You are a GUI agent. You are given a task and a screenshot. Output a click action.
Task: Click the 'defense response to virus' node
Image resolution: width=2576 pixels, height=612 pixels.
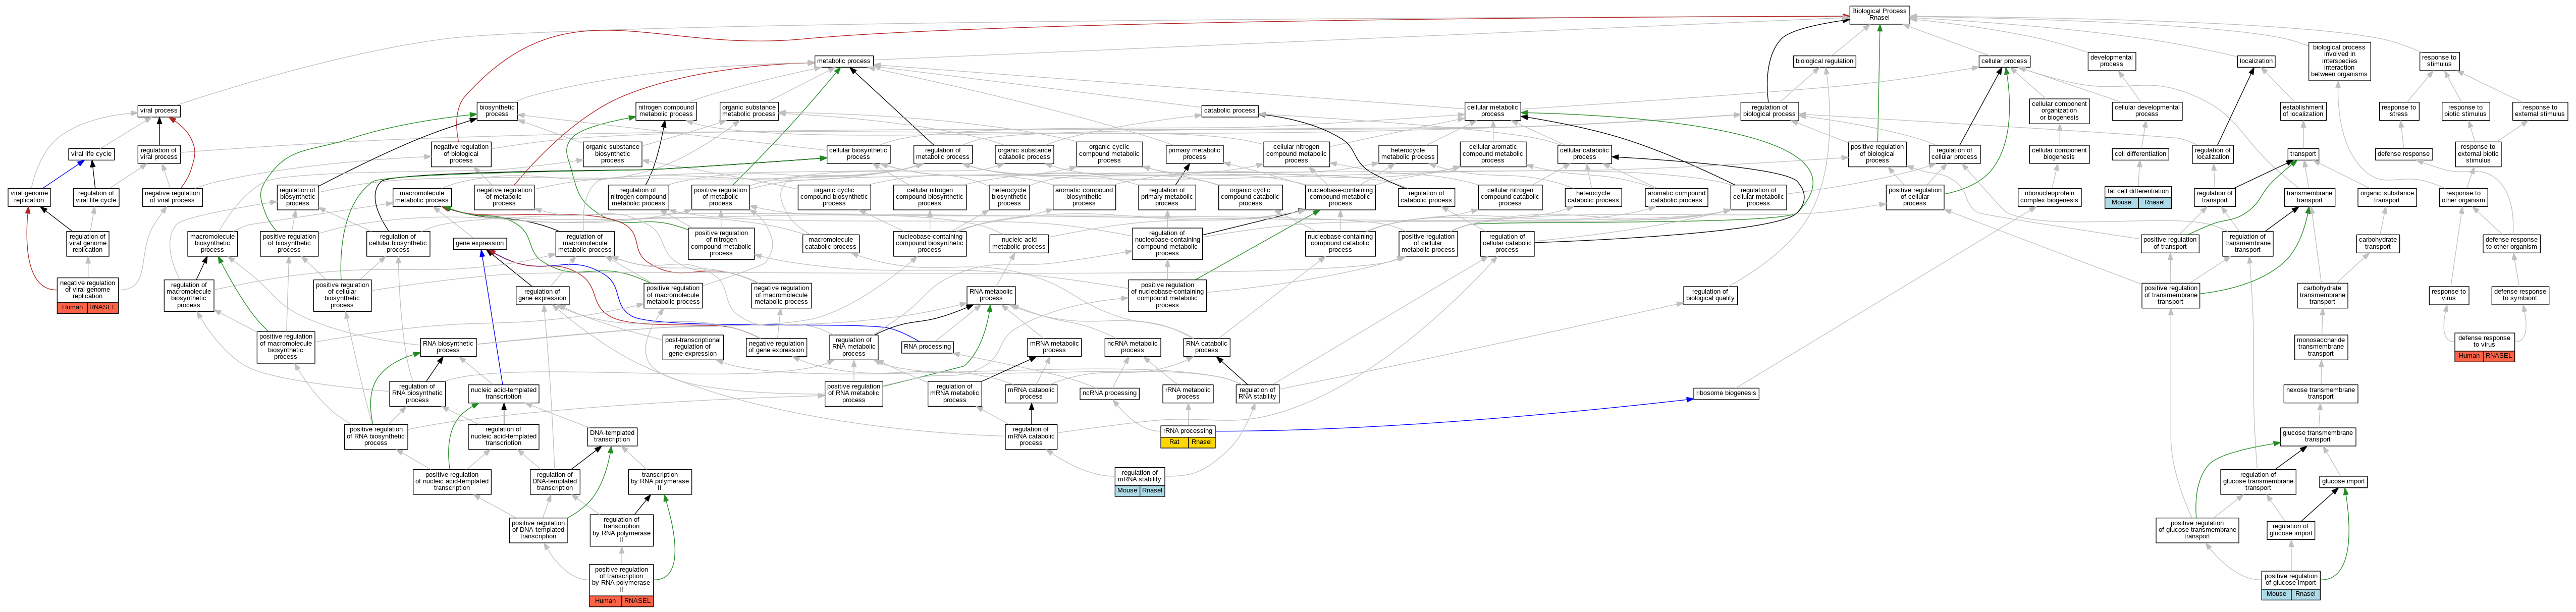[x=2484, y=342]
